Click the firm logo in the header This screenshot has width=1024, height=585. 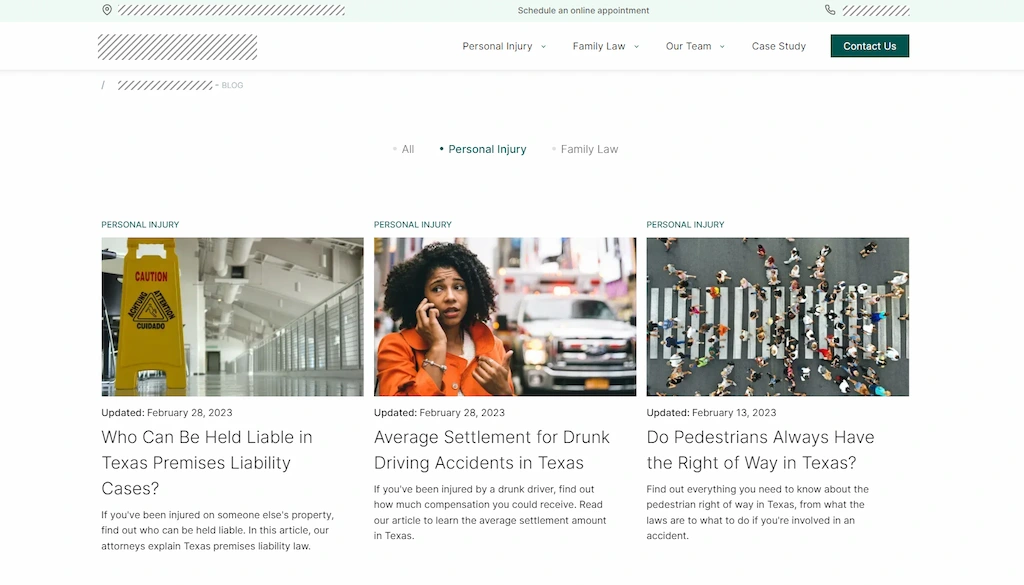177,46
